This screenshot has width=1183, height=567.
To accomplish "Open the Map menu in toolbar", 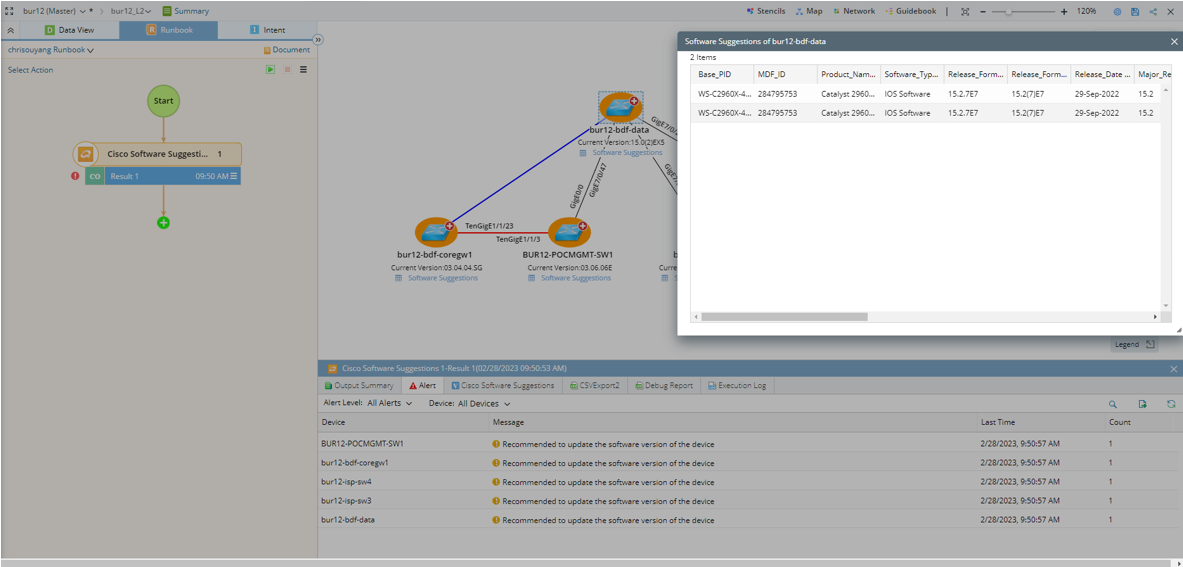I will pos(809,11).
